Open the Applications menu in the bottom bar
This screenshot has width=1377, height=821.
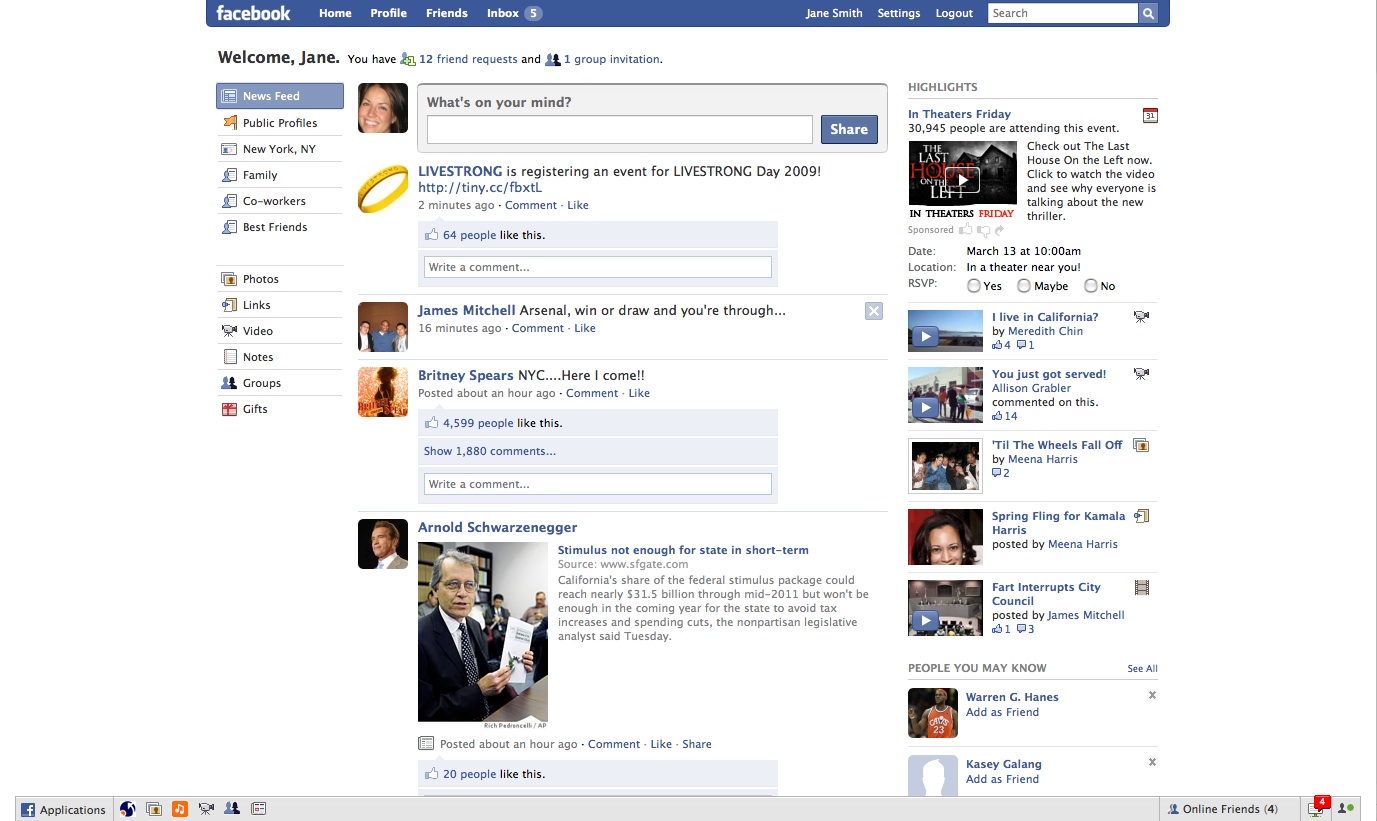[x=64, y=809]
